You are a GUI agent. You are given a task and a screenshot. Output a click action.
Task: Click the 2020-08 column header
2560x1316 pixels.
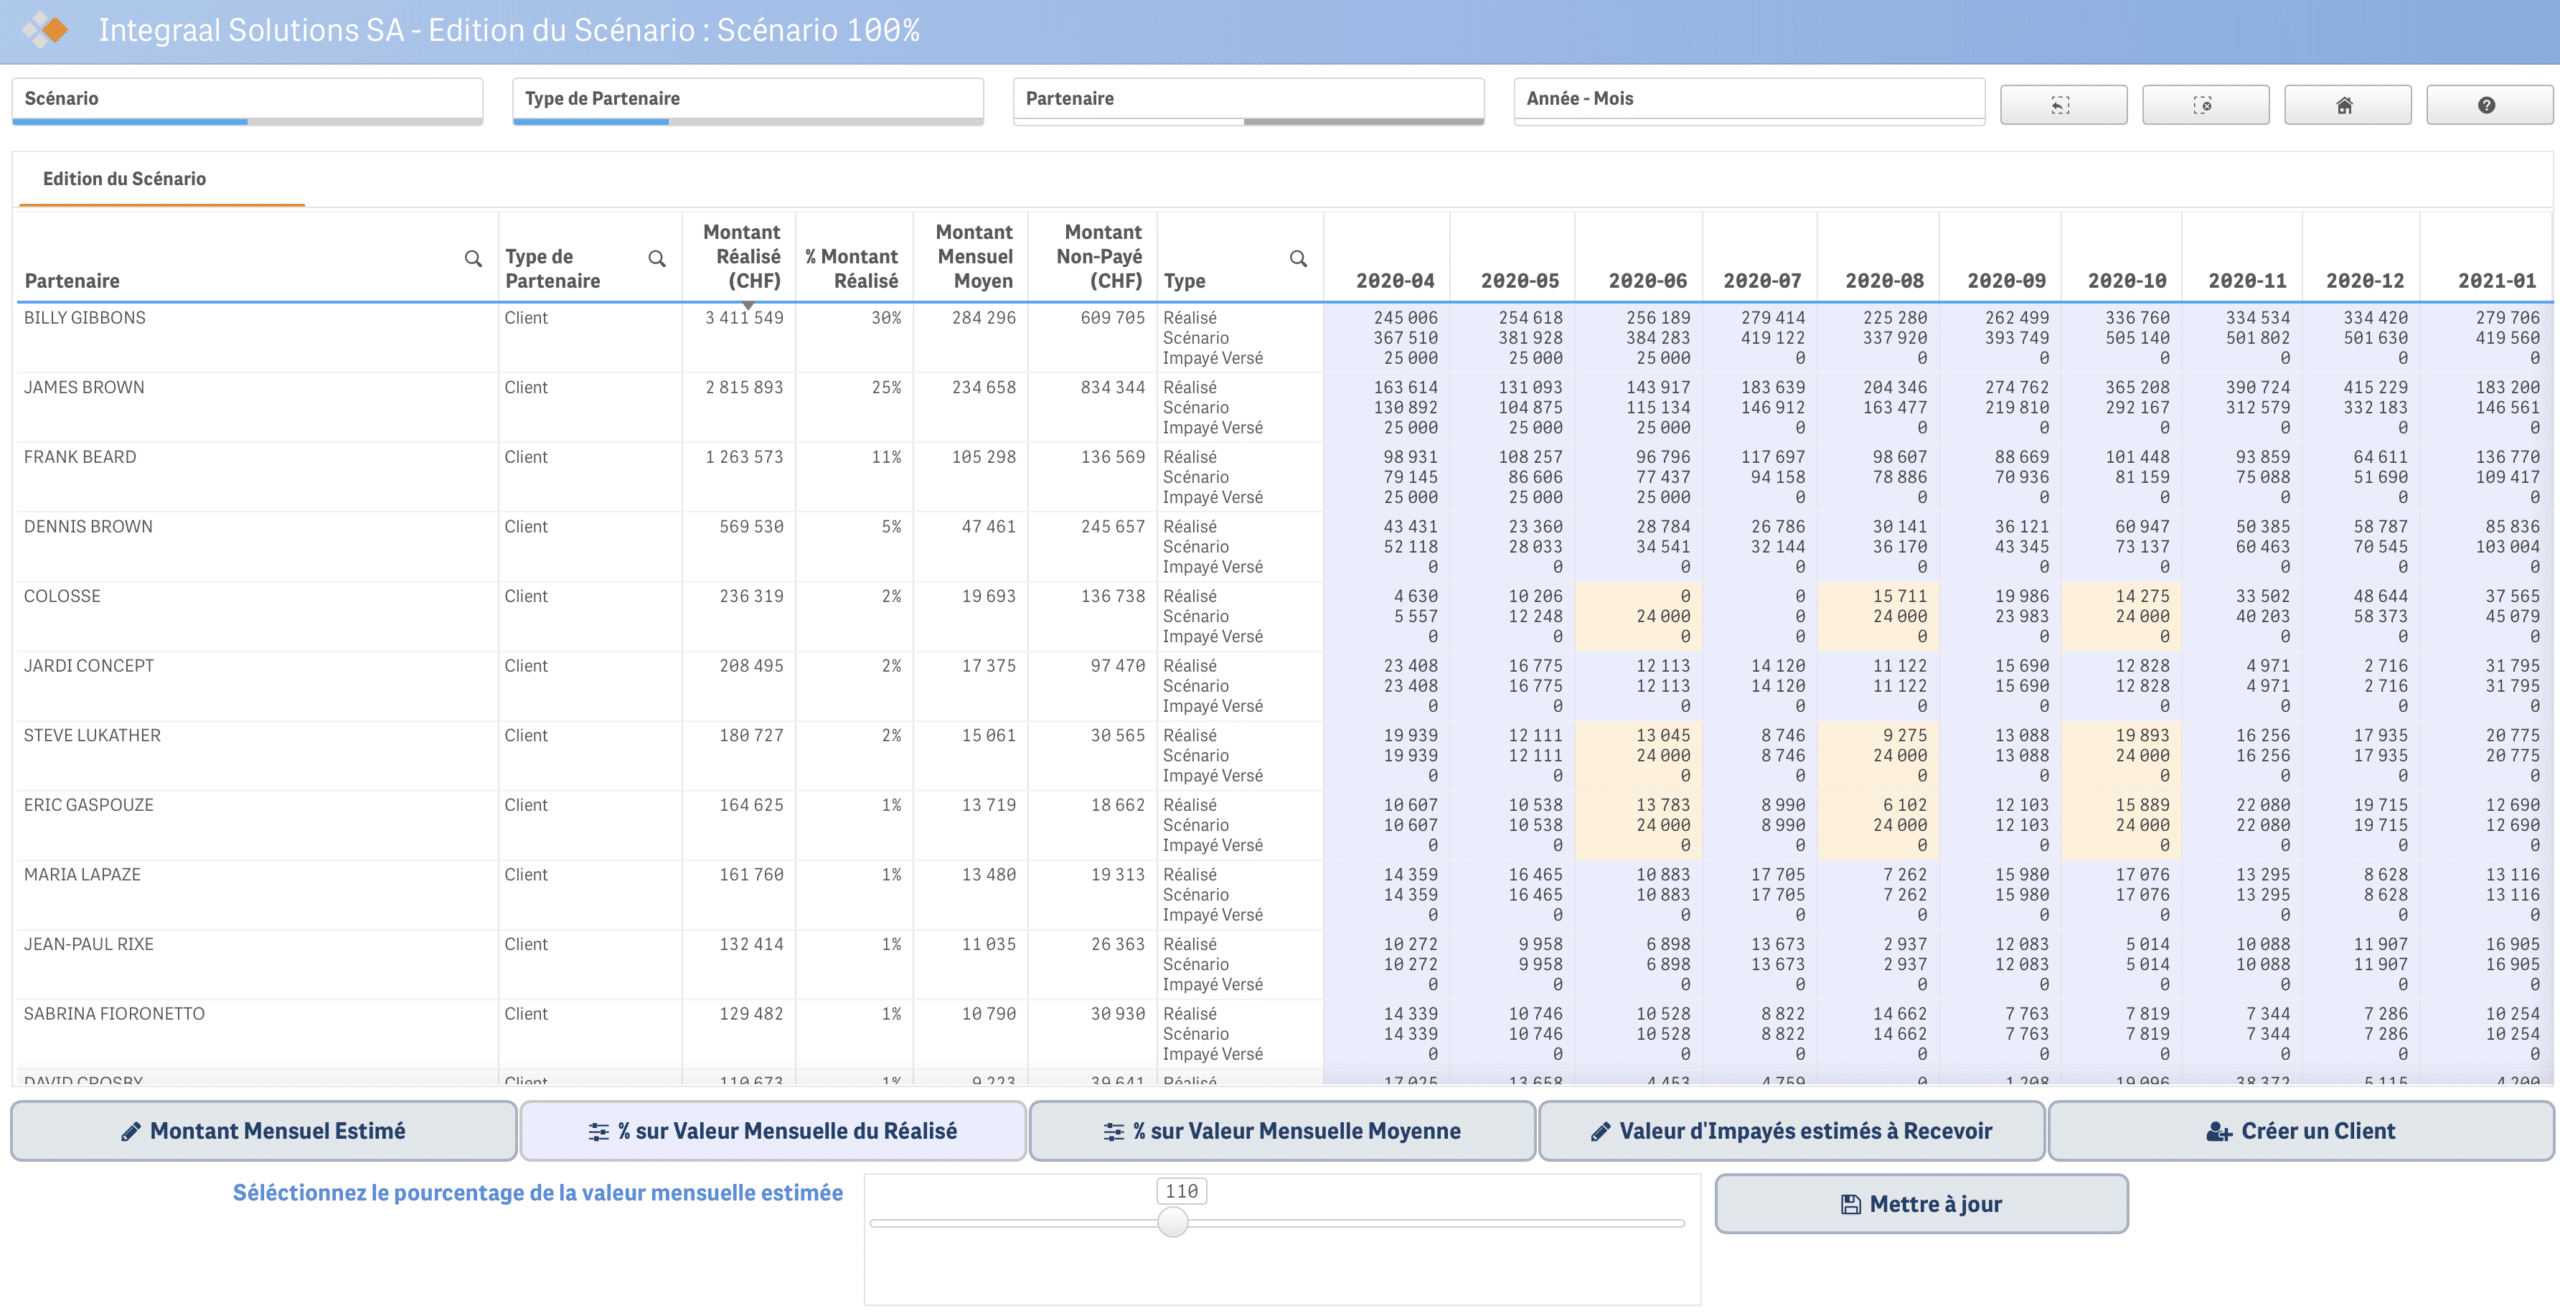pyautogui.click(x=1884, y=281)
